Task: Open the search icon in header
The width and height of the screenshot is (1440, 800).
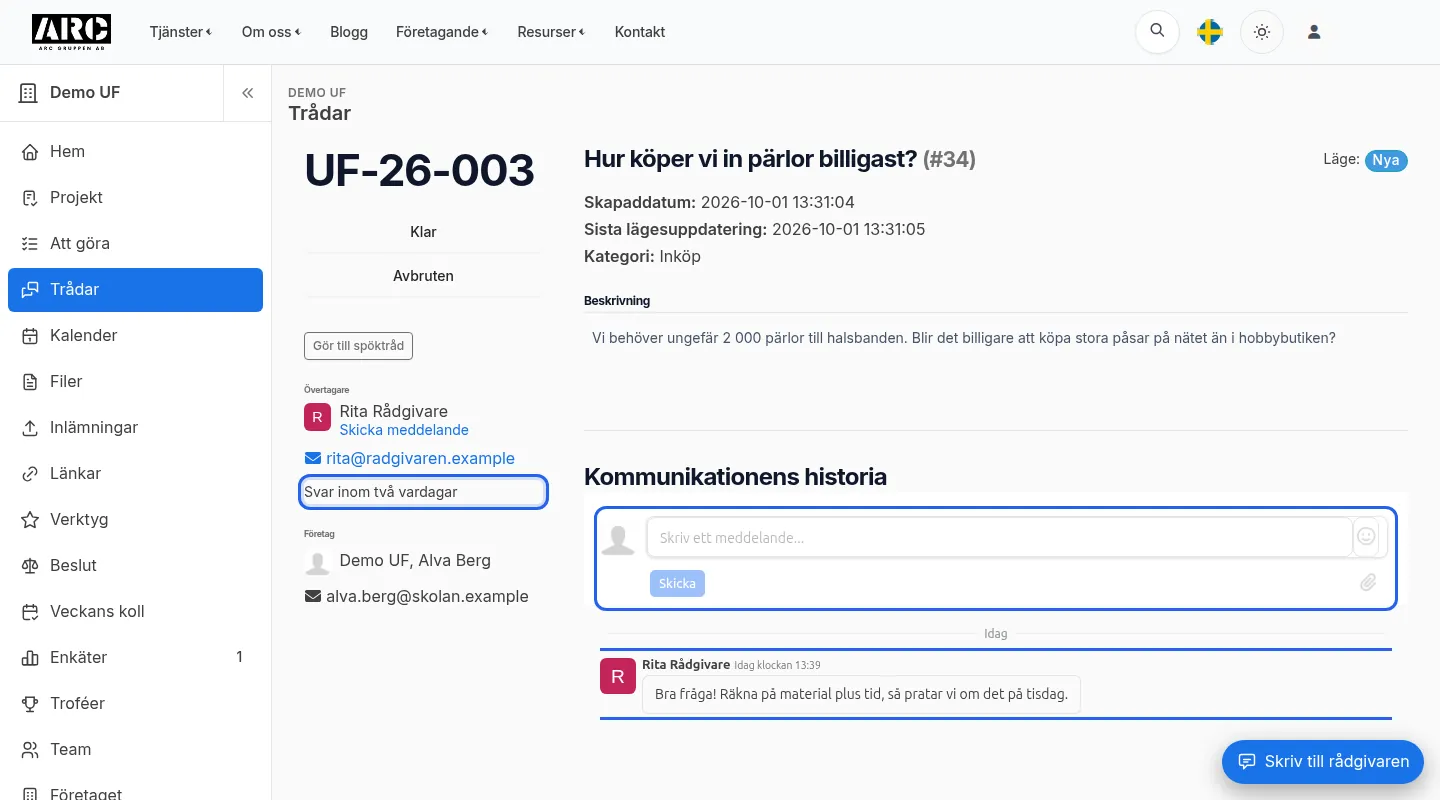Action: pyautogui.click(x=1157, y=32)
